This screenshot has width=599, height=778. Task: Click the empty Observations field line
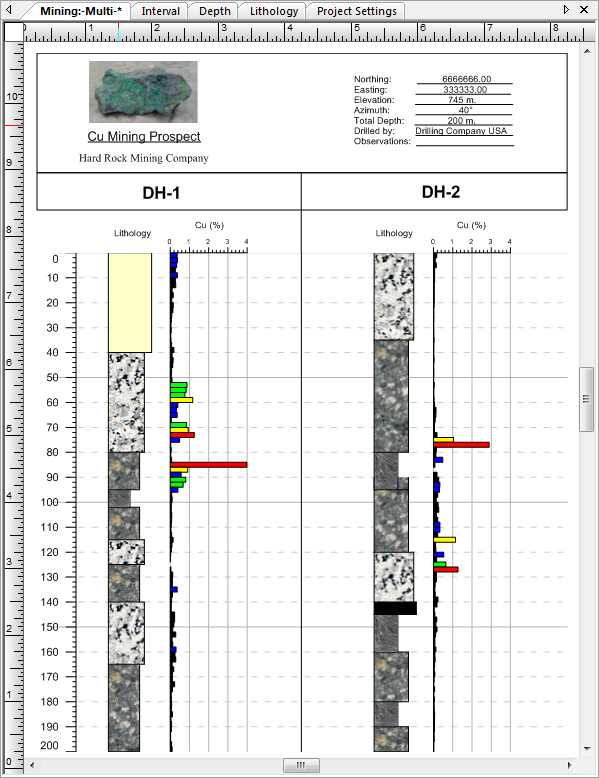465,141
